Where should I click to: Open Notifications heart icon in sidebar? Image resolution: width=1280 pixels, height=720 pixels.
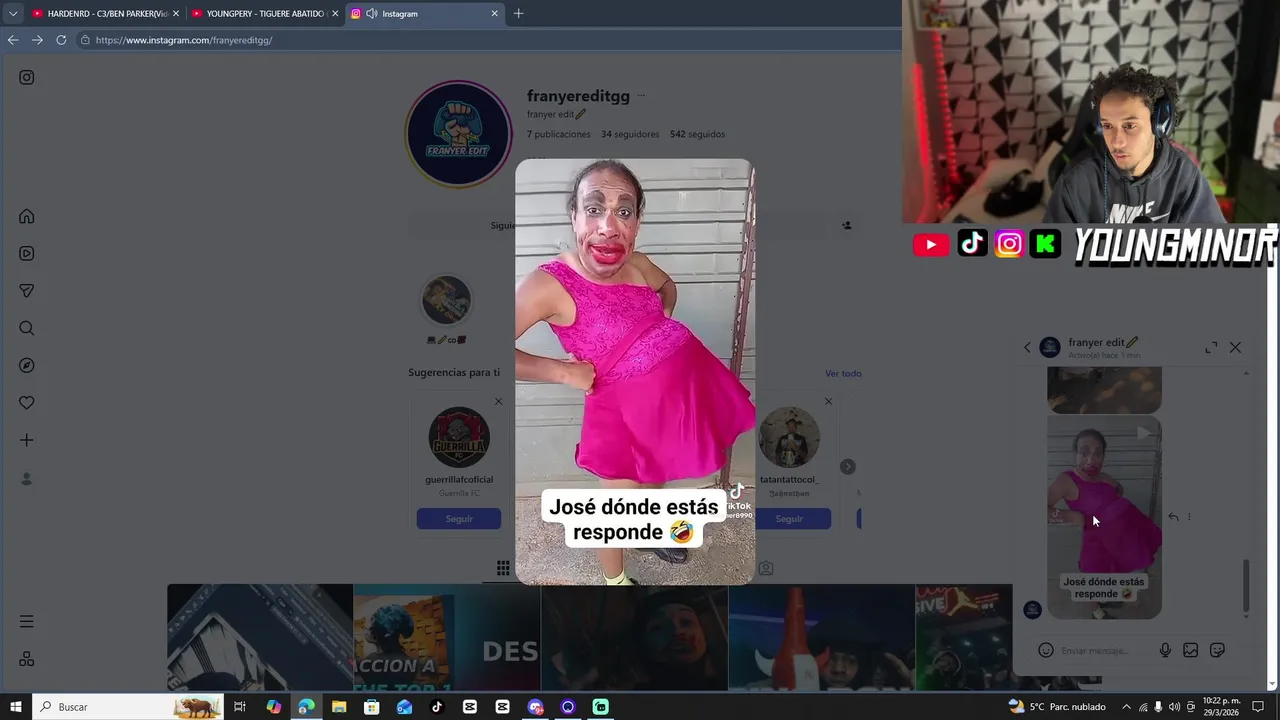pos(27,402)
